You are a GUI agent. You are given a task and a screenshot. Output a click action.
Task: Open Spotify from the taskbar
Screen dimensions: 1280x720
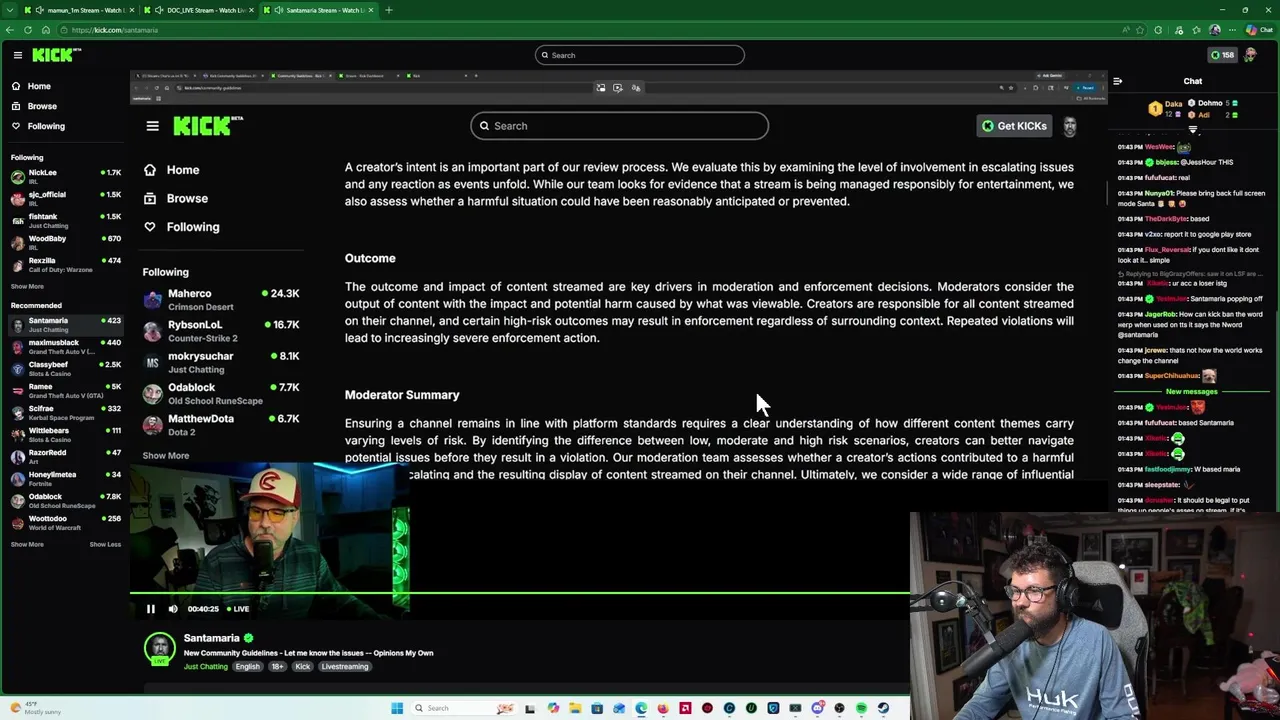[861, 708]
